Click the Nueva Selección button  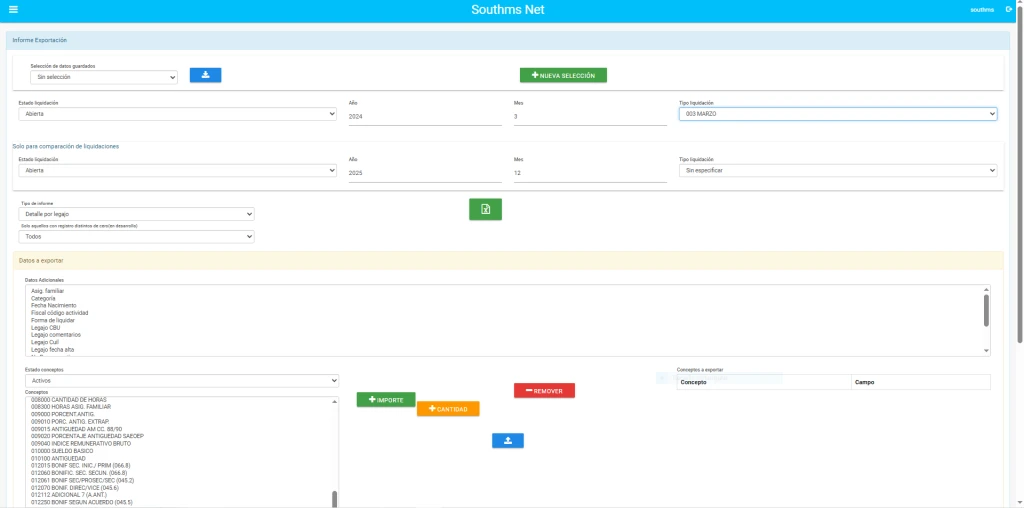[x=563, y=76]
